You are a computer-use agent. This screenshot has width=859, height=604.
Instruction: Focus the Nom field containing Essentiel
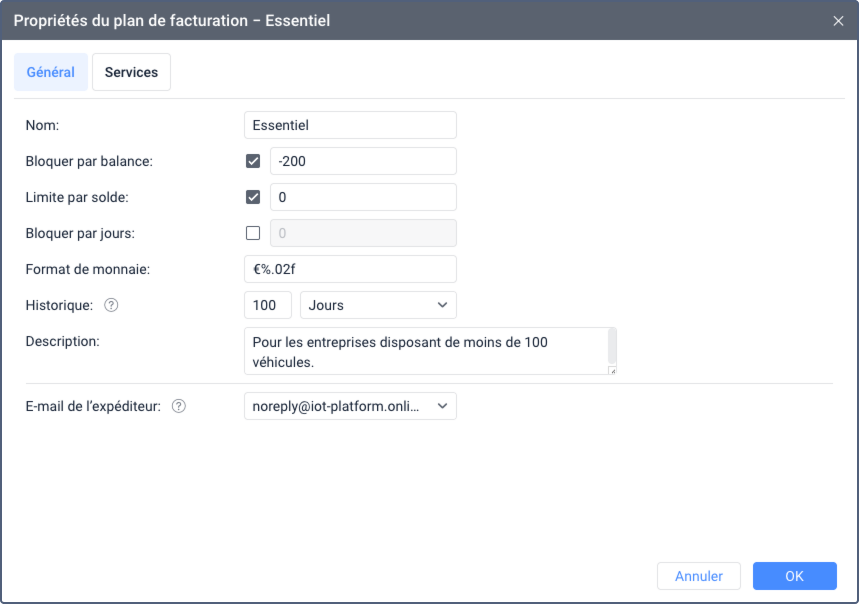coord(350,125)
